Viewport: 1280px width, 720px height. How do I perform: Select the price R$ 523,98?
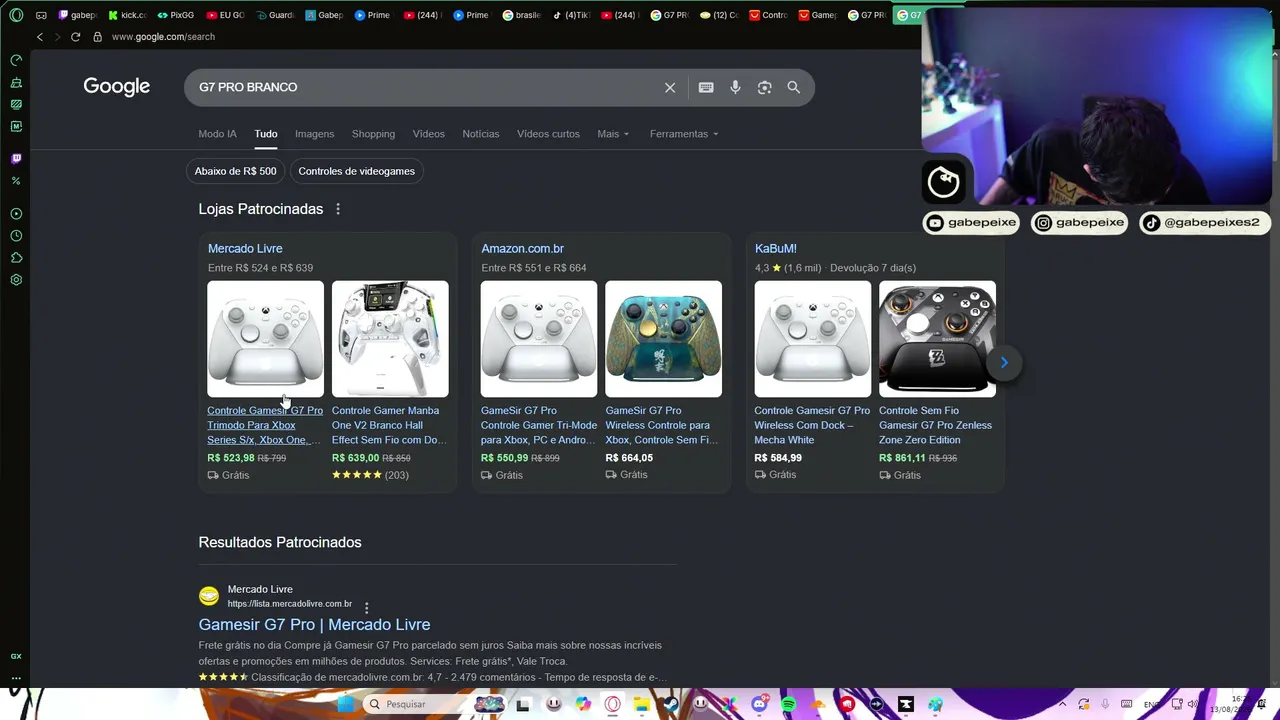(231, 458)
